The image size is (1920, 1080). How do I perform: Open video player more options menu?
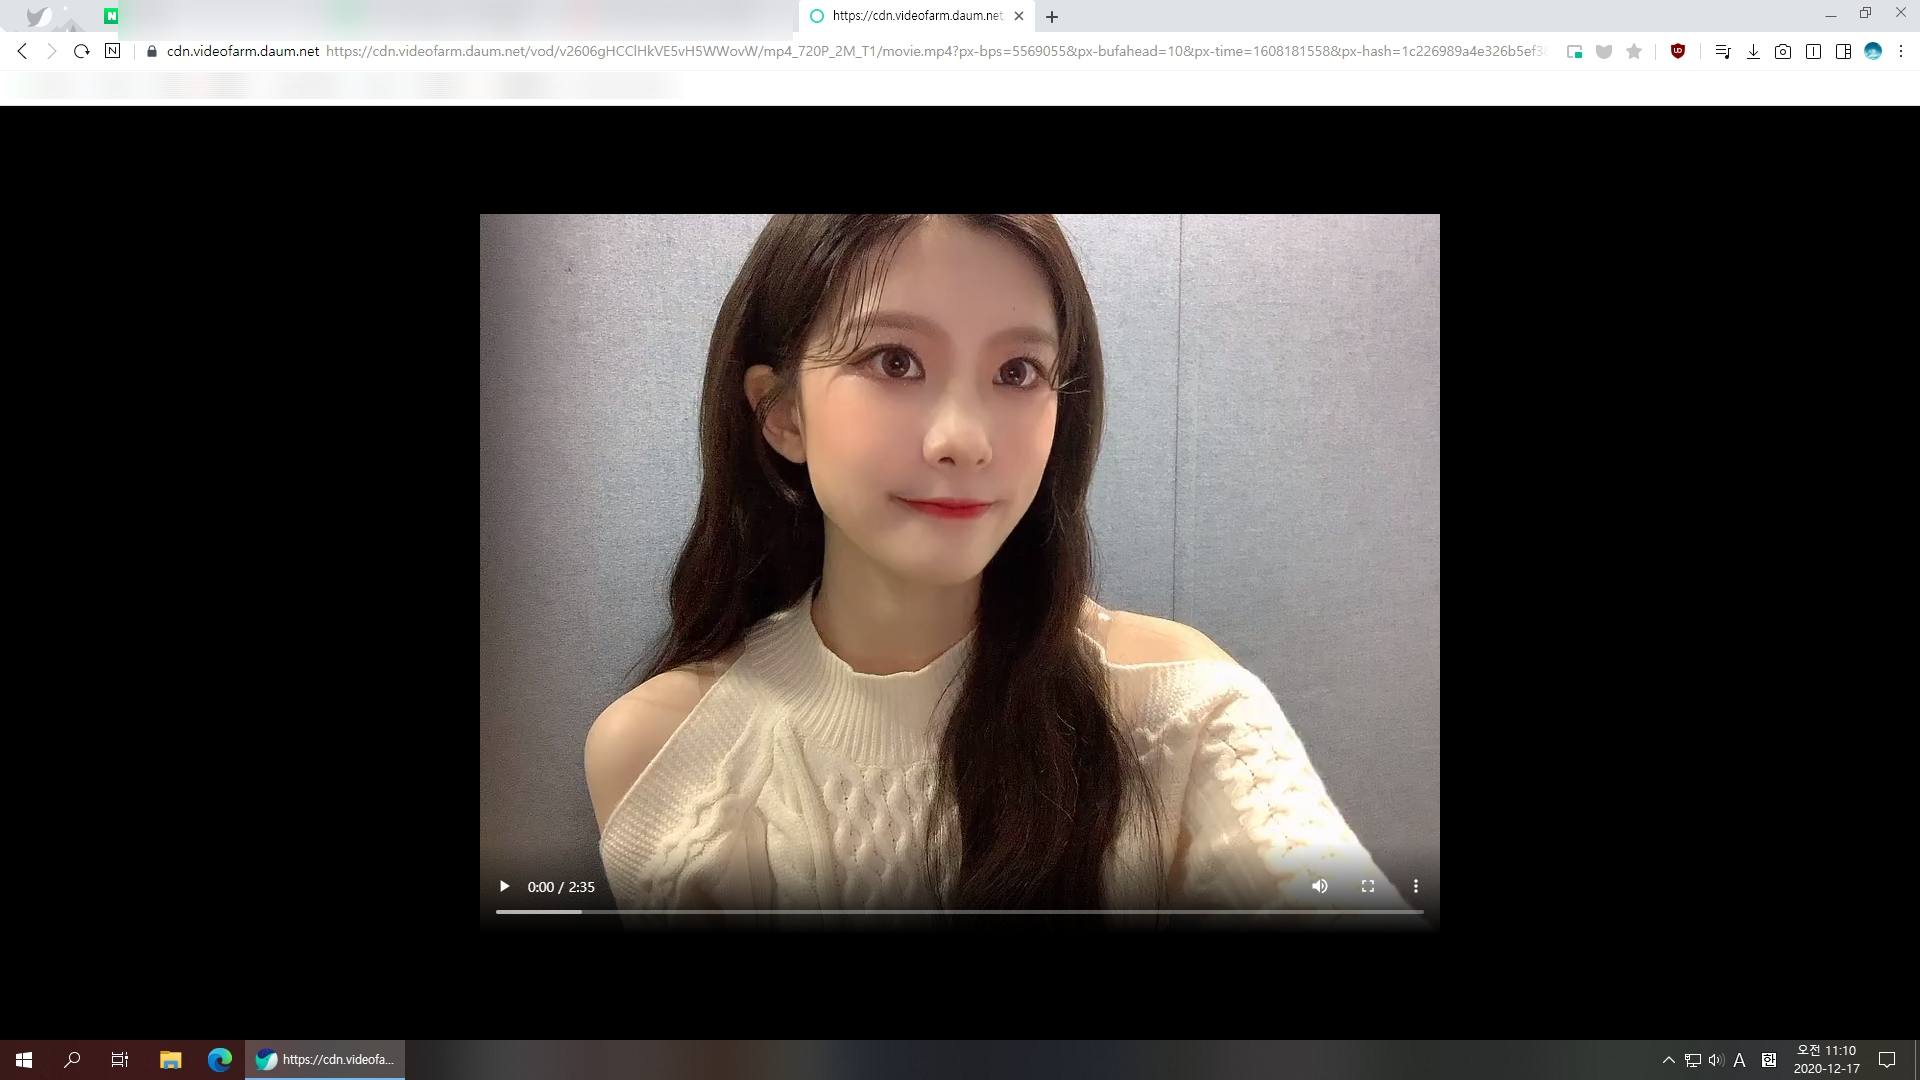tap(1415, 886)
